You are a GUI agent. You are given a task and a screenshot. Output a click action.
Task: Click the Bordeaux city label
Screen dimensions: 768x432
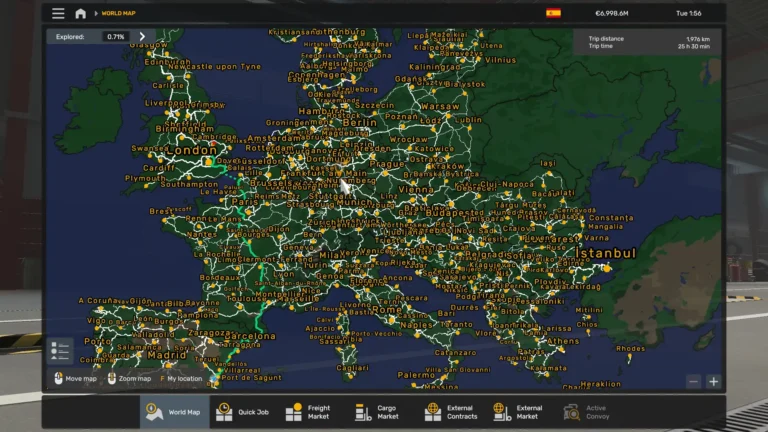click(x=220, y=277)
